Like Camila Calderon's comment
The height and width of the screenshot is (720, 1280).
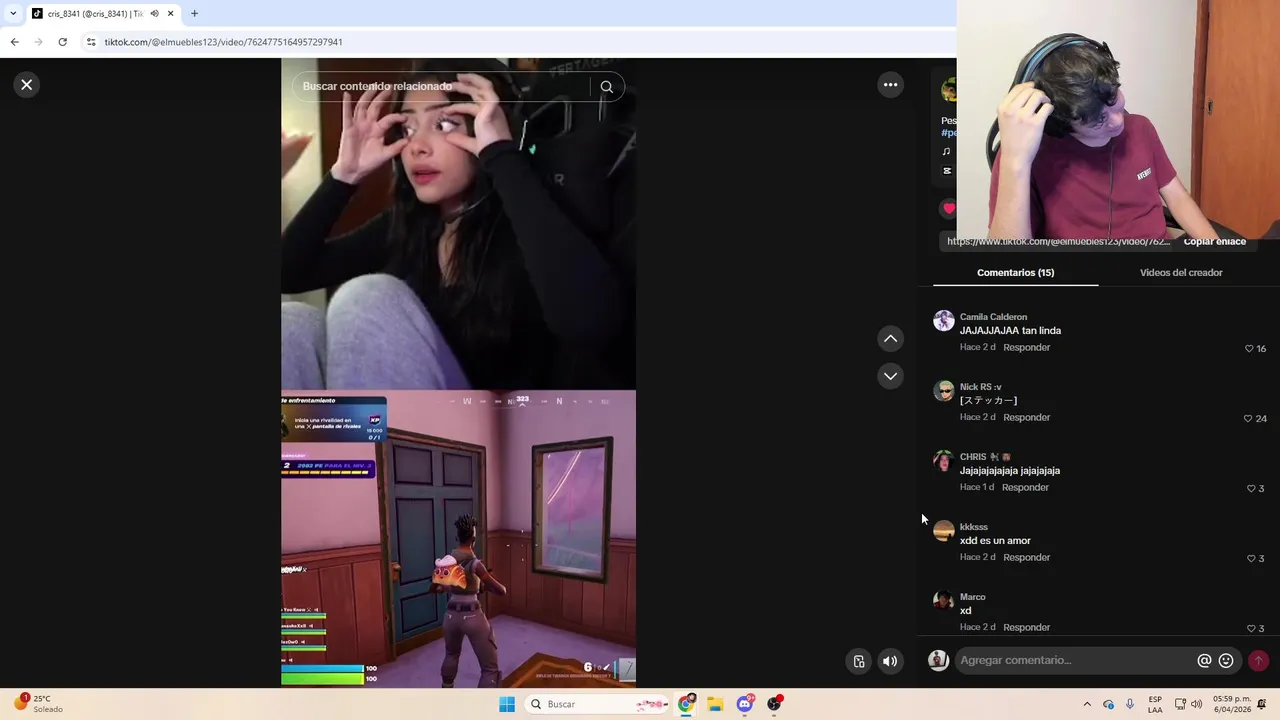coord(1249,349)
